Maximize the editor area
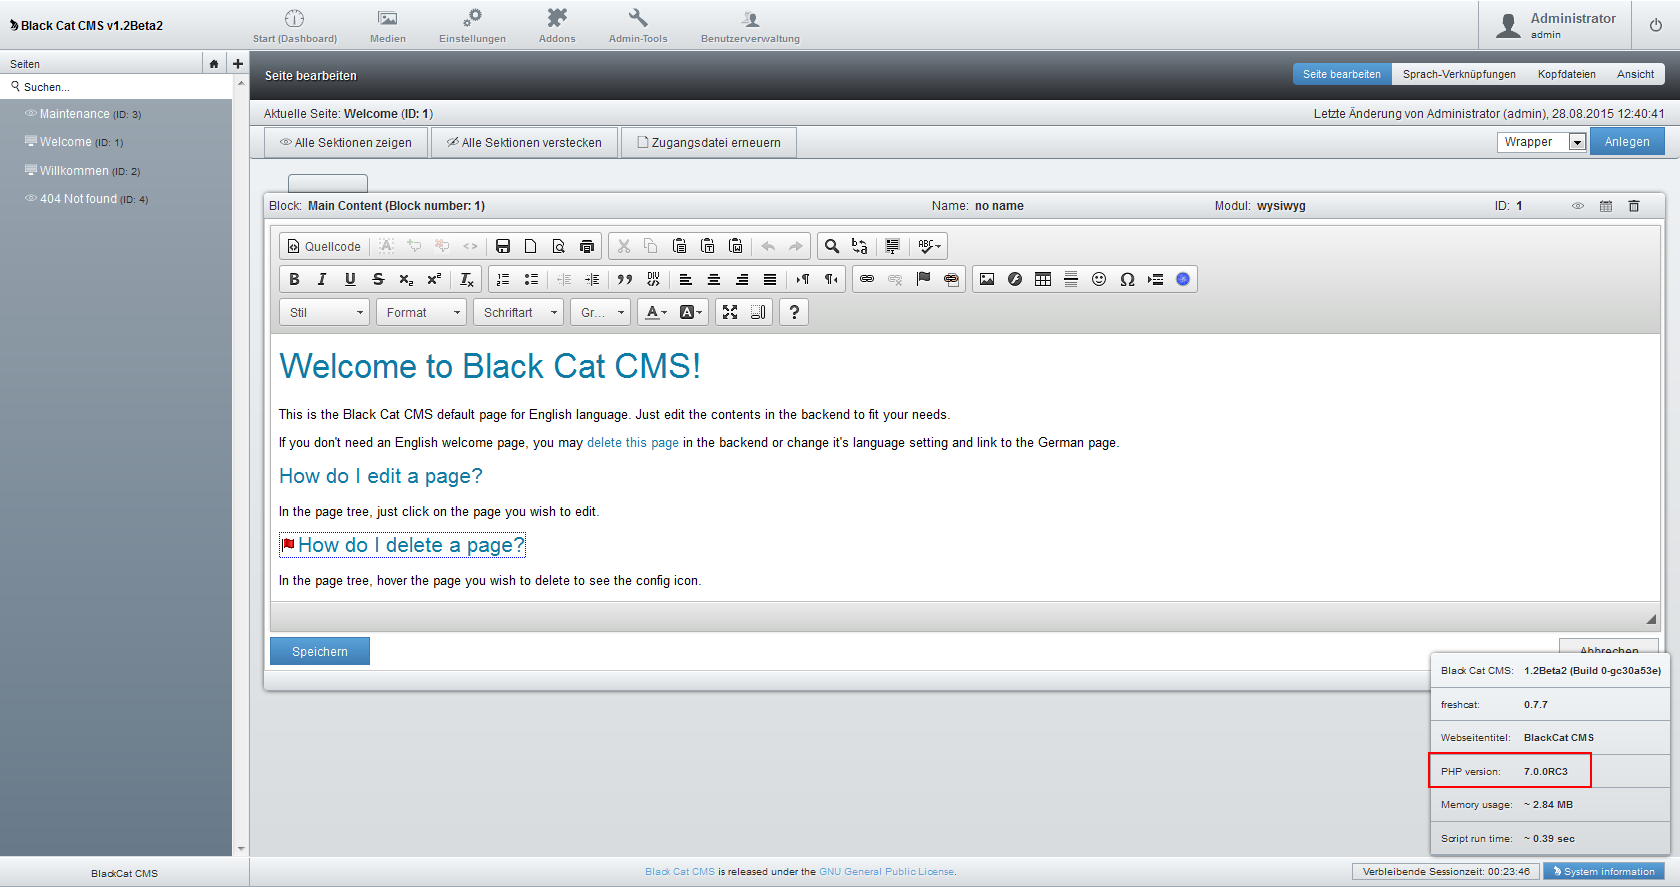The image size is (1680, 887). pyautogui.click(x=730, y=312)
